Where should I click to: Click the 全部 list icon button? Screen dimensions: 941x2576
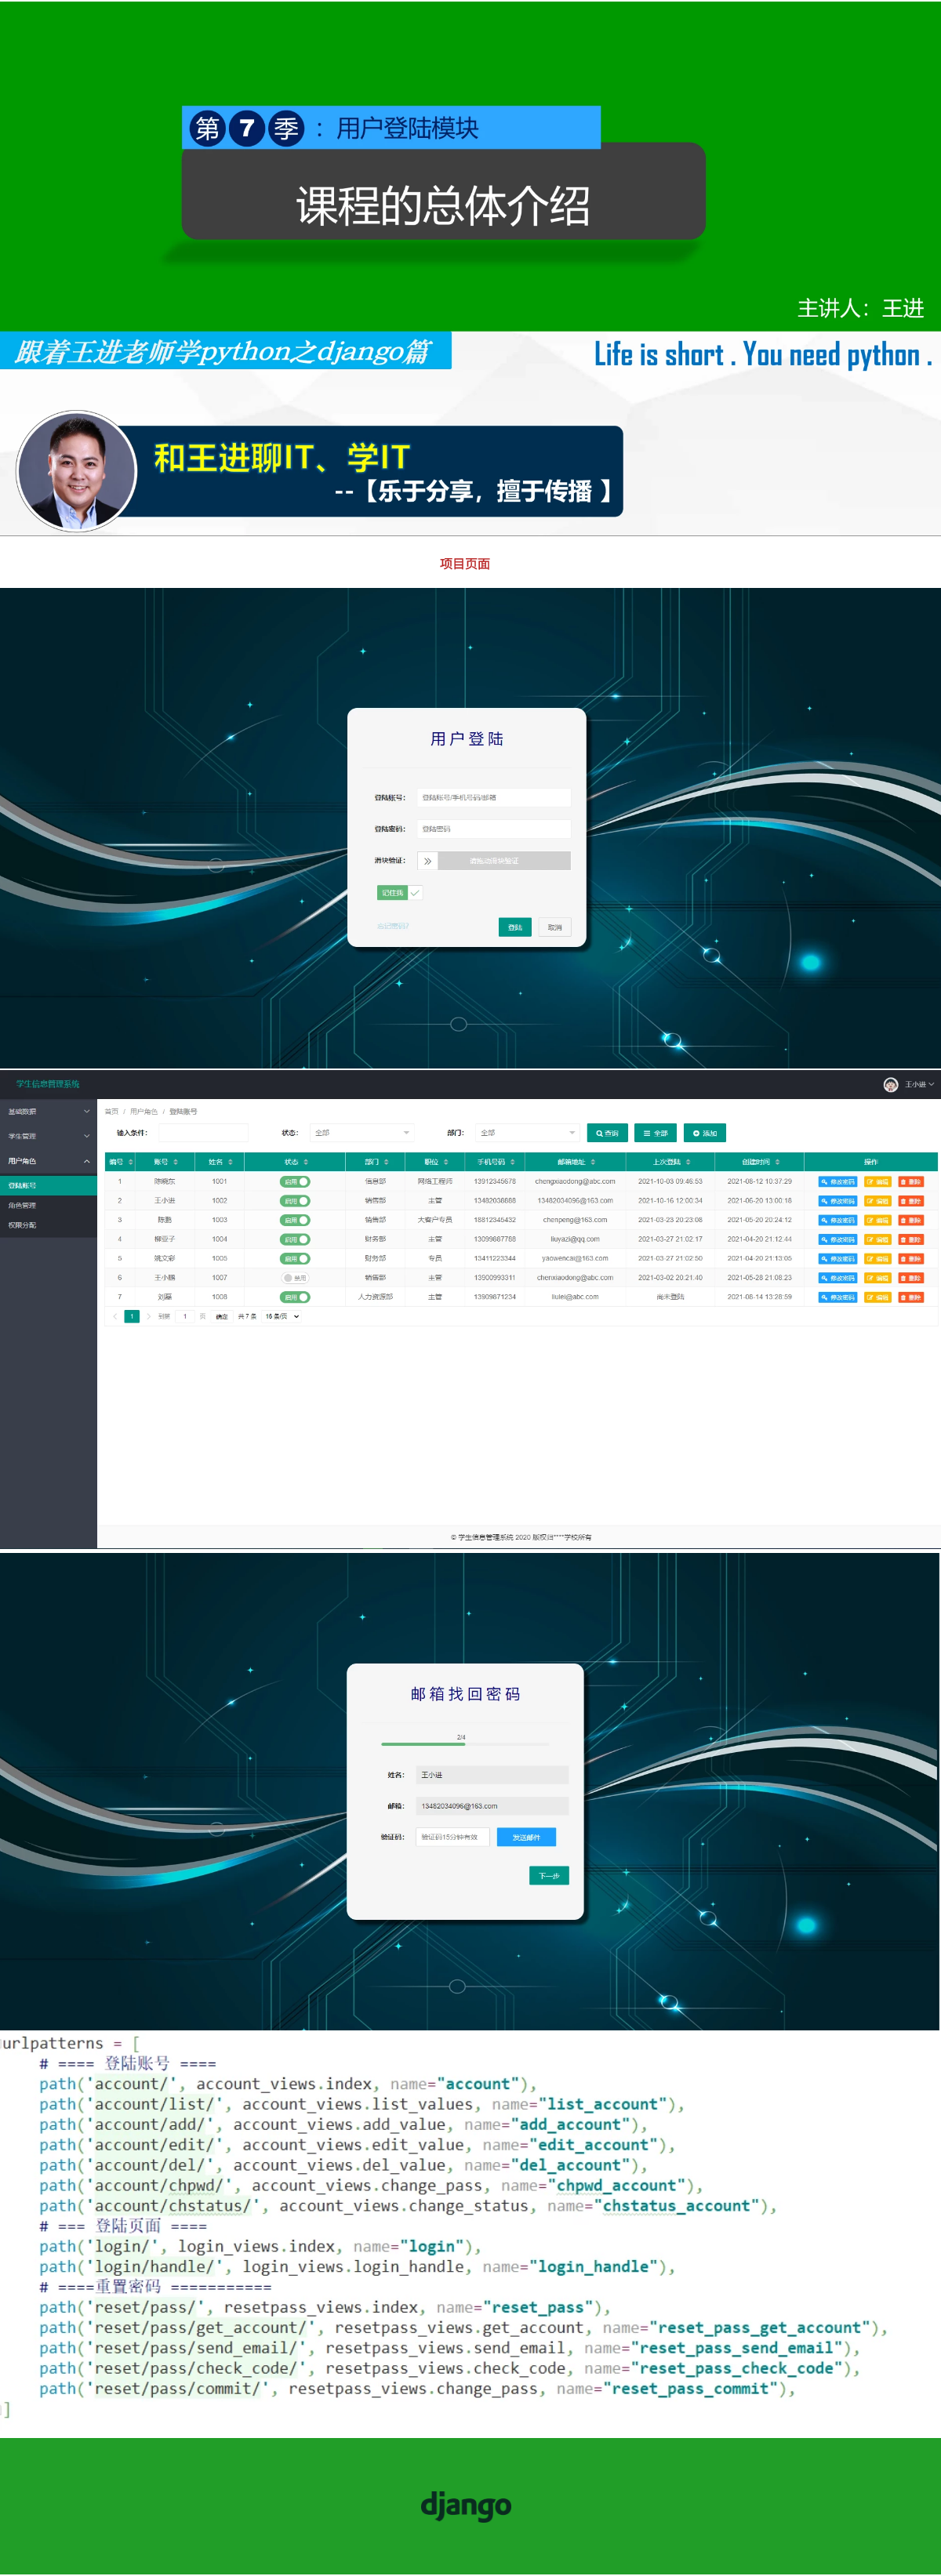tap(655, 1133)
